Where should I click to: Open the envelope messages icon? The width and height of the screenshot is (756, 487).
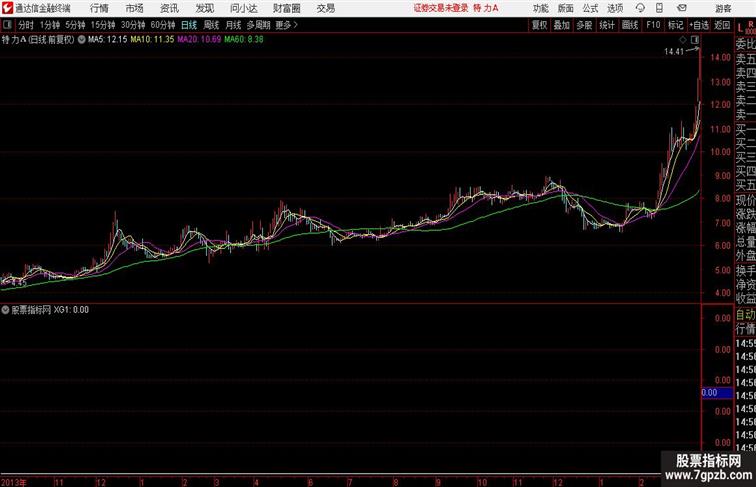point(682,8)
